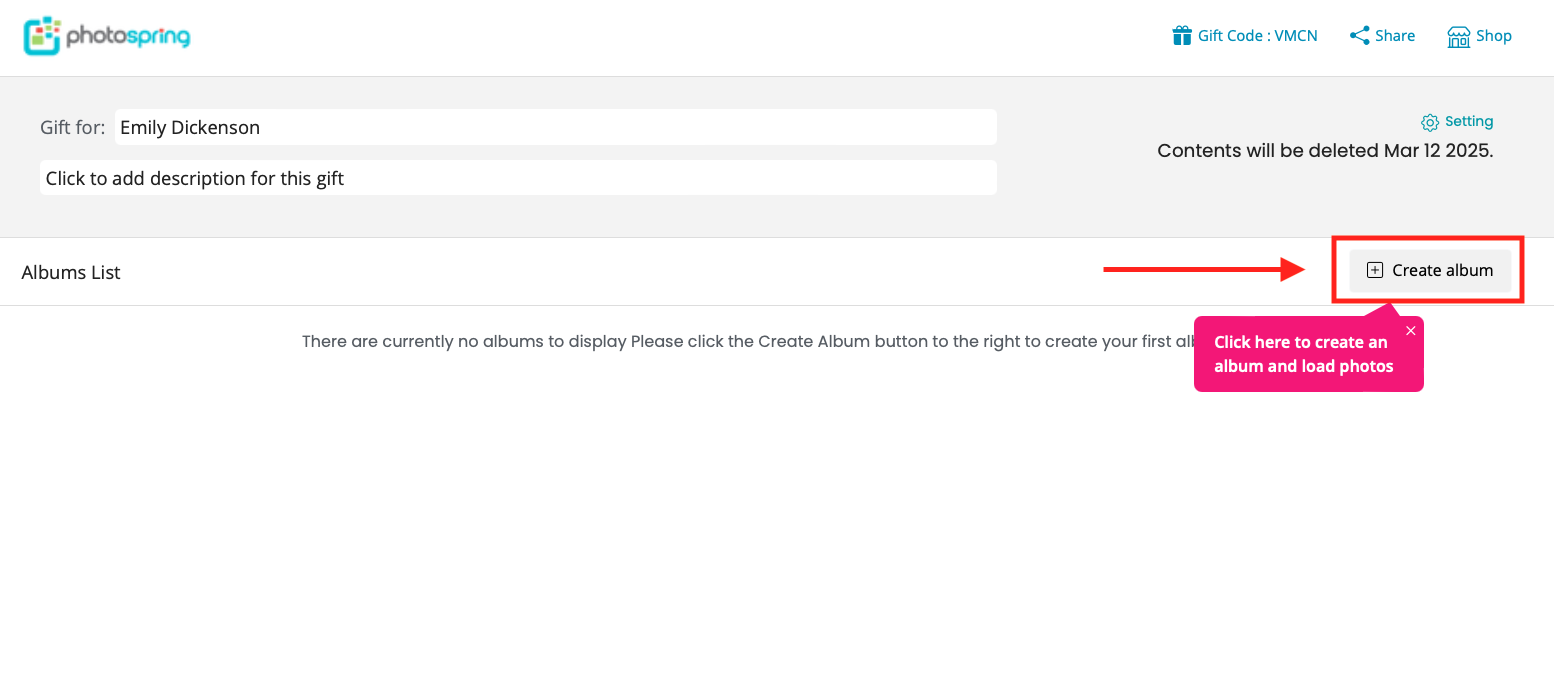Click the Setting gear icon
Screen dimensions: 1554x699
pos(1430,122)
